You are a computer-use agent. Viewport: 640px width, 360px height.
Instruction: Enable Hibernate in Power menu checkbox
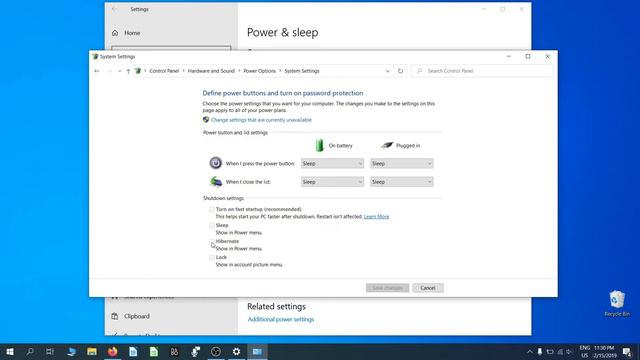tap(212, 242)
